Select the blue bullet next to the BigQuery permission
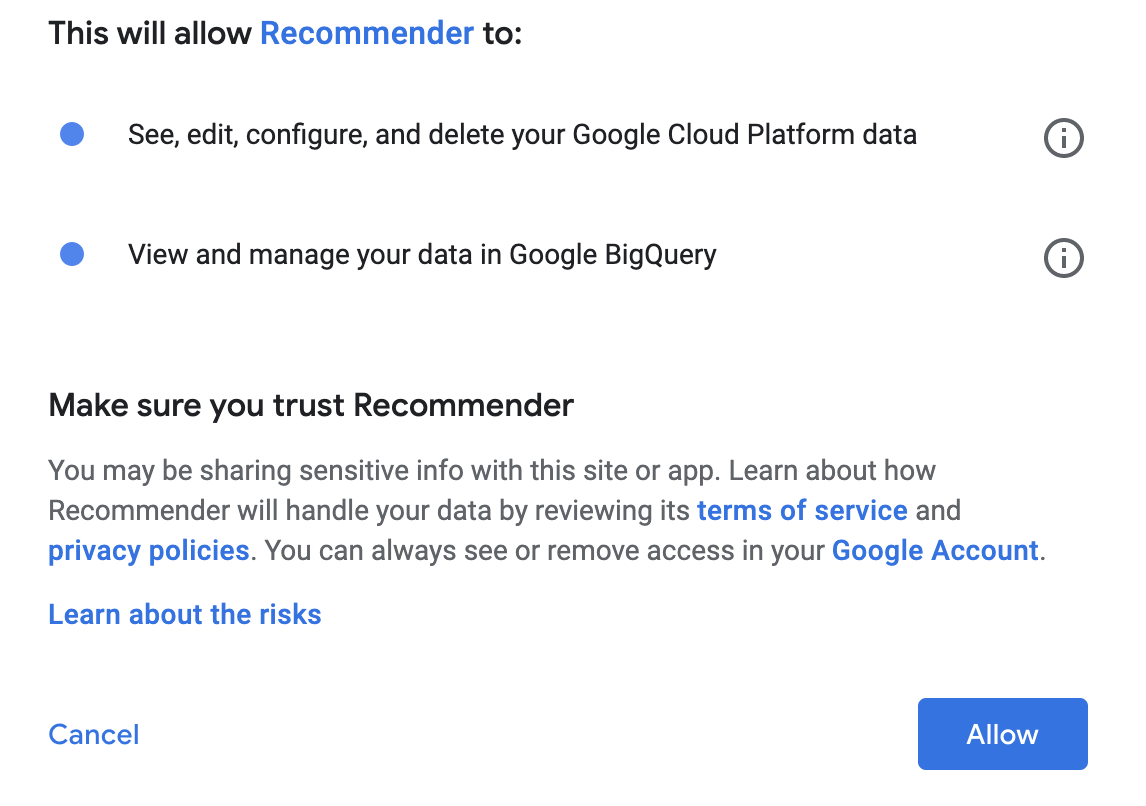 tap(71, 253)
